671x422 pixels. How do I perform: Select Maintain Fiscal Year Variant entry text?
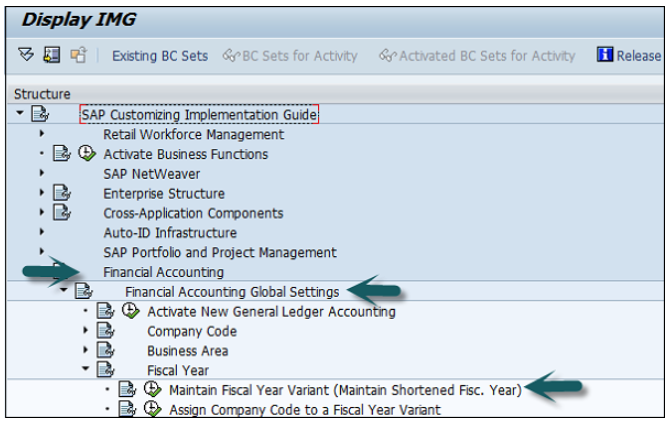(x=345, y=390)
